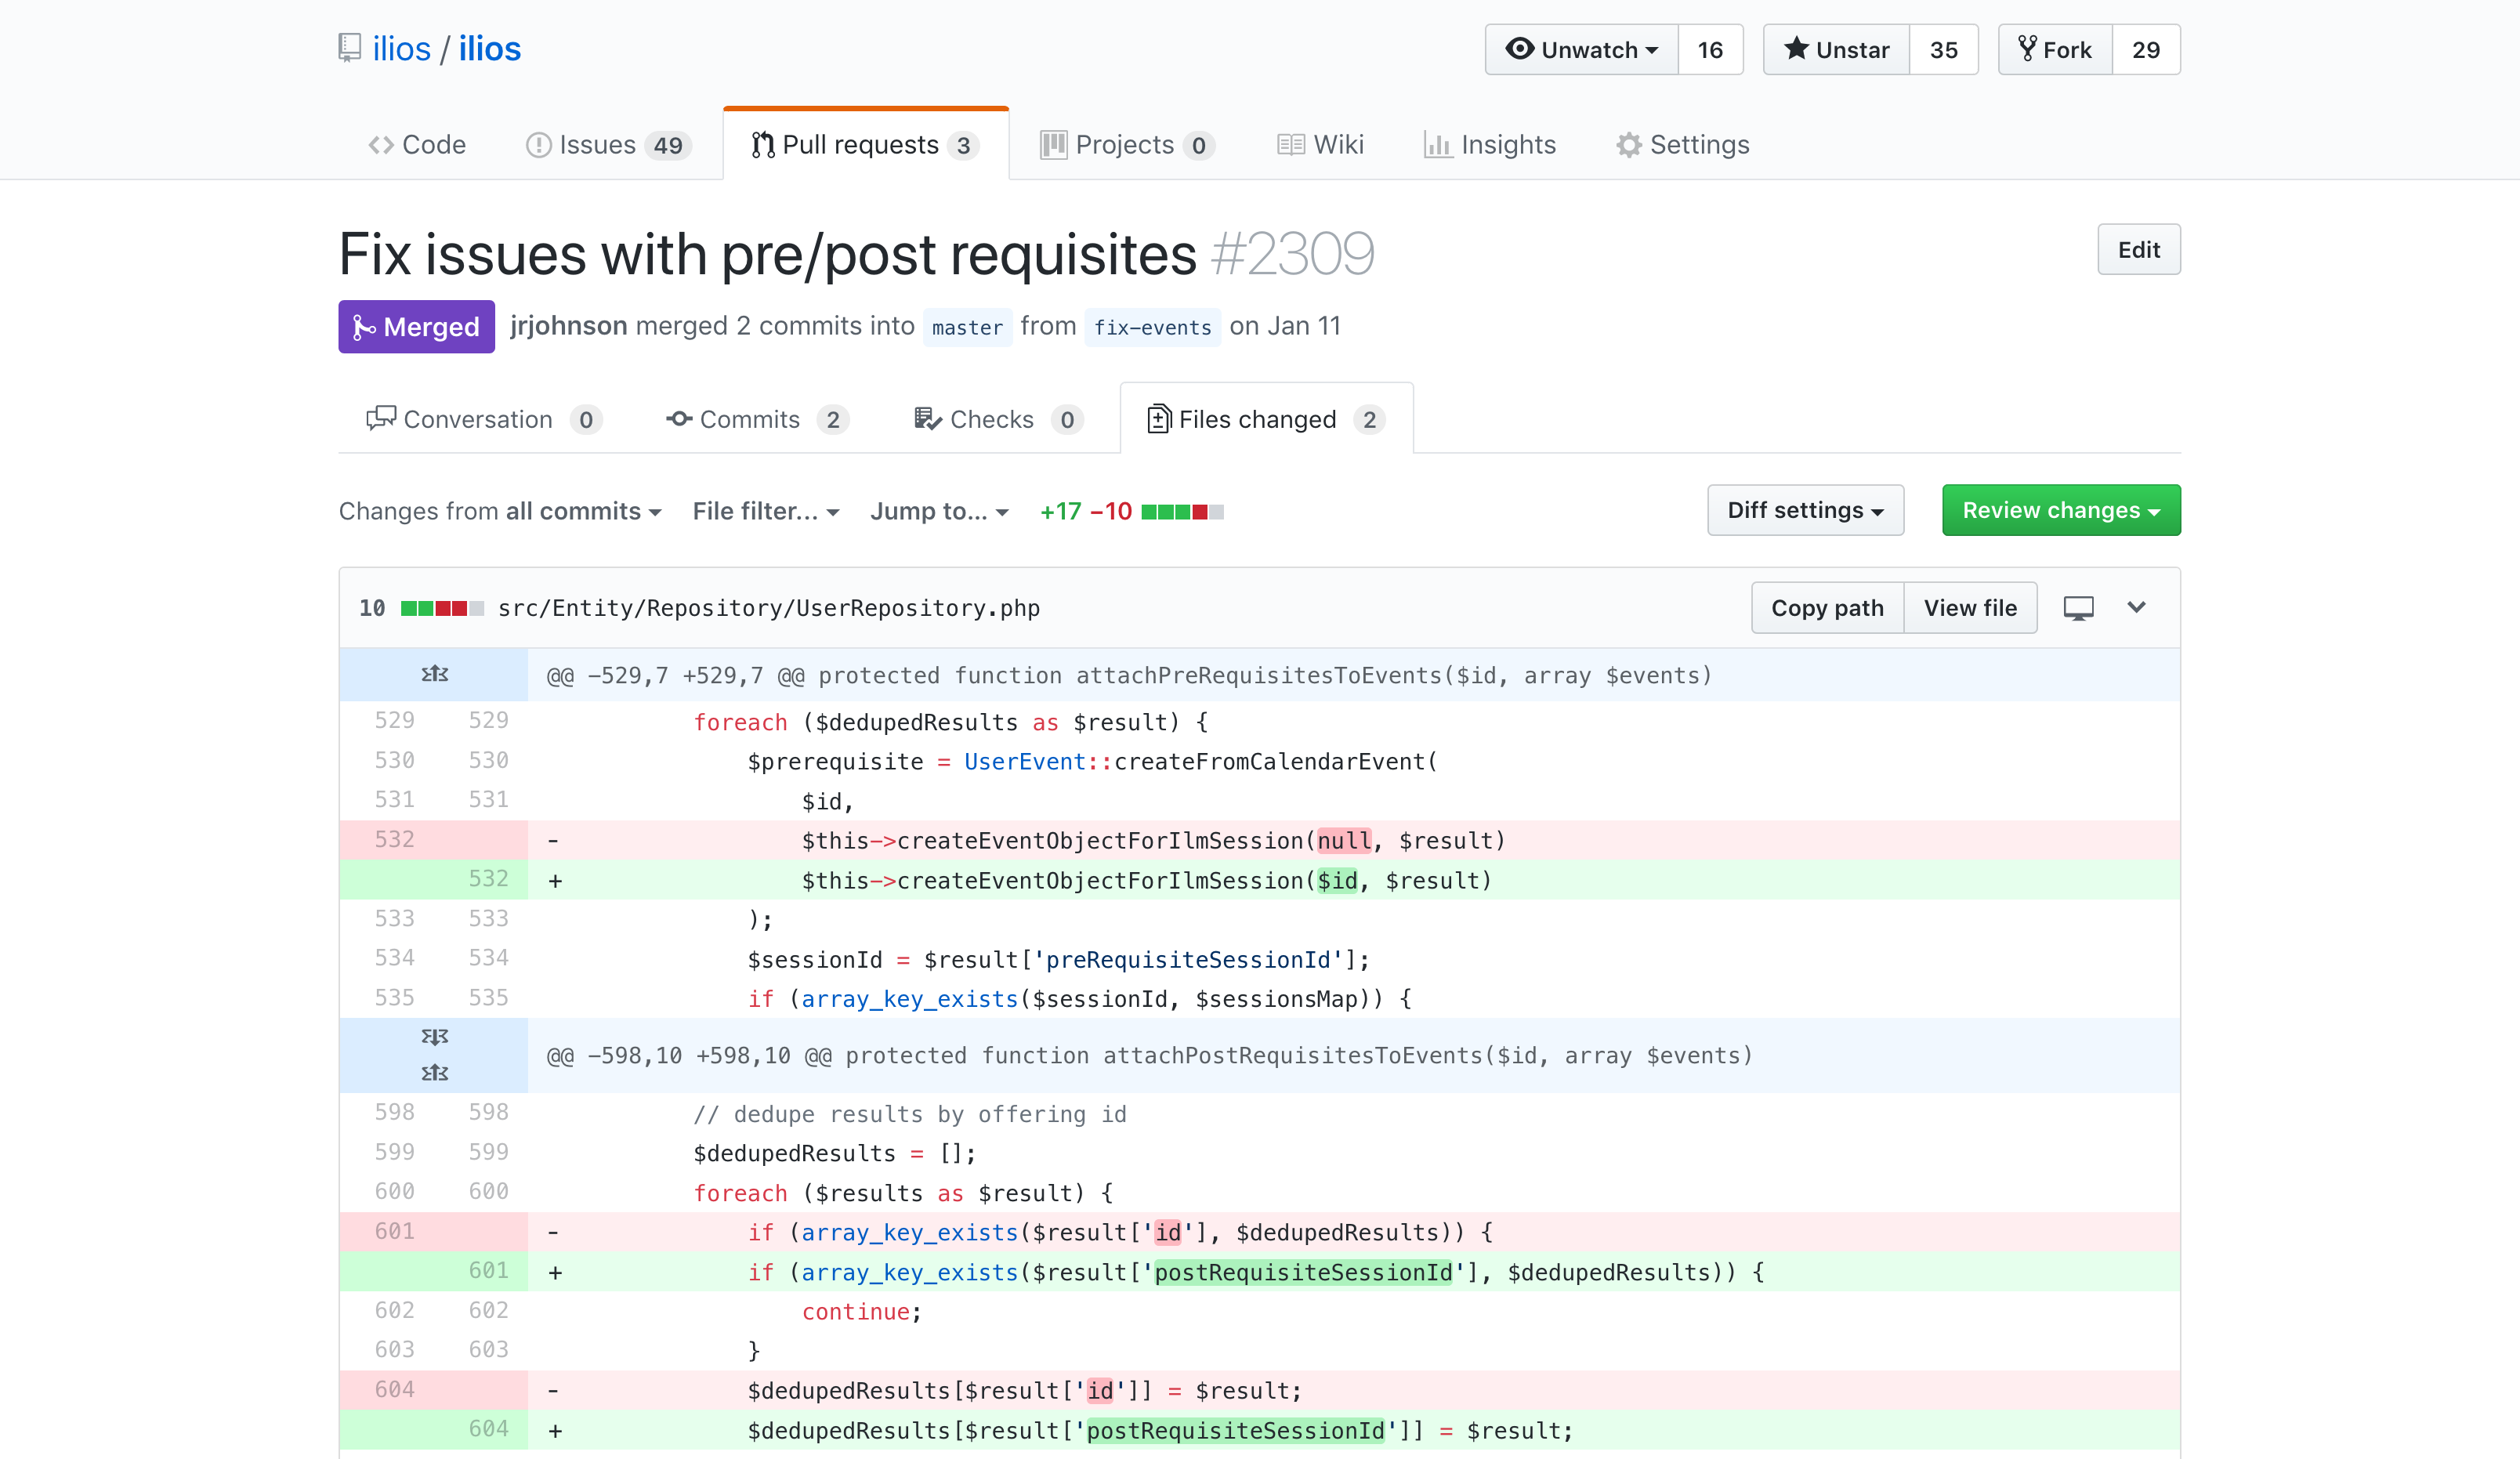Viewport: 2520px width, 1459px height.
Task: Open Insights tab with graph icon
Action: [1490, 145]
